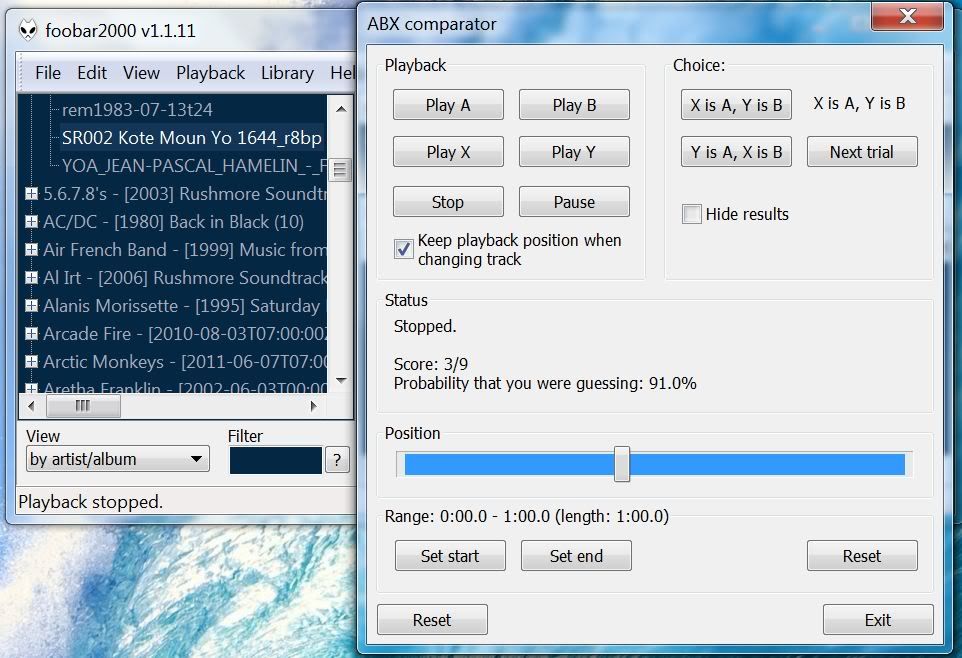Viewport: 962px width, 658px height.
Task: Click the Stop button in ABX comparator
Action: pyautogui.click(x=448, y=202)
